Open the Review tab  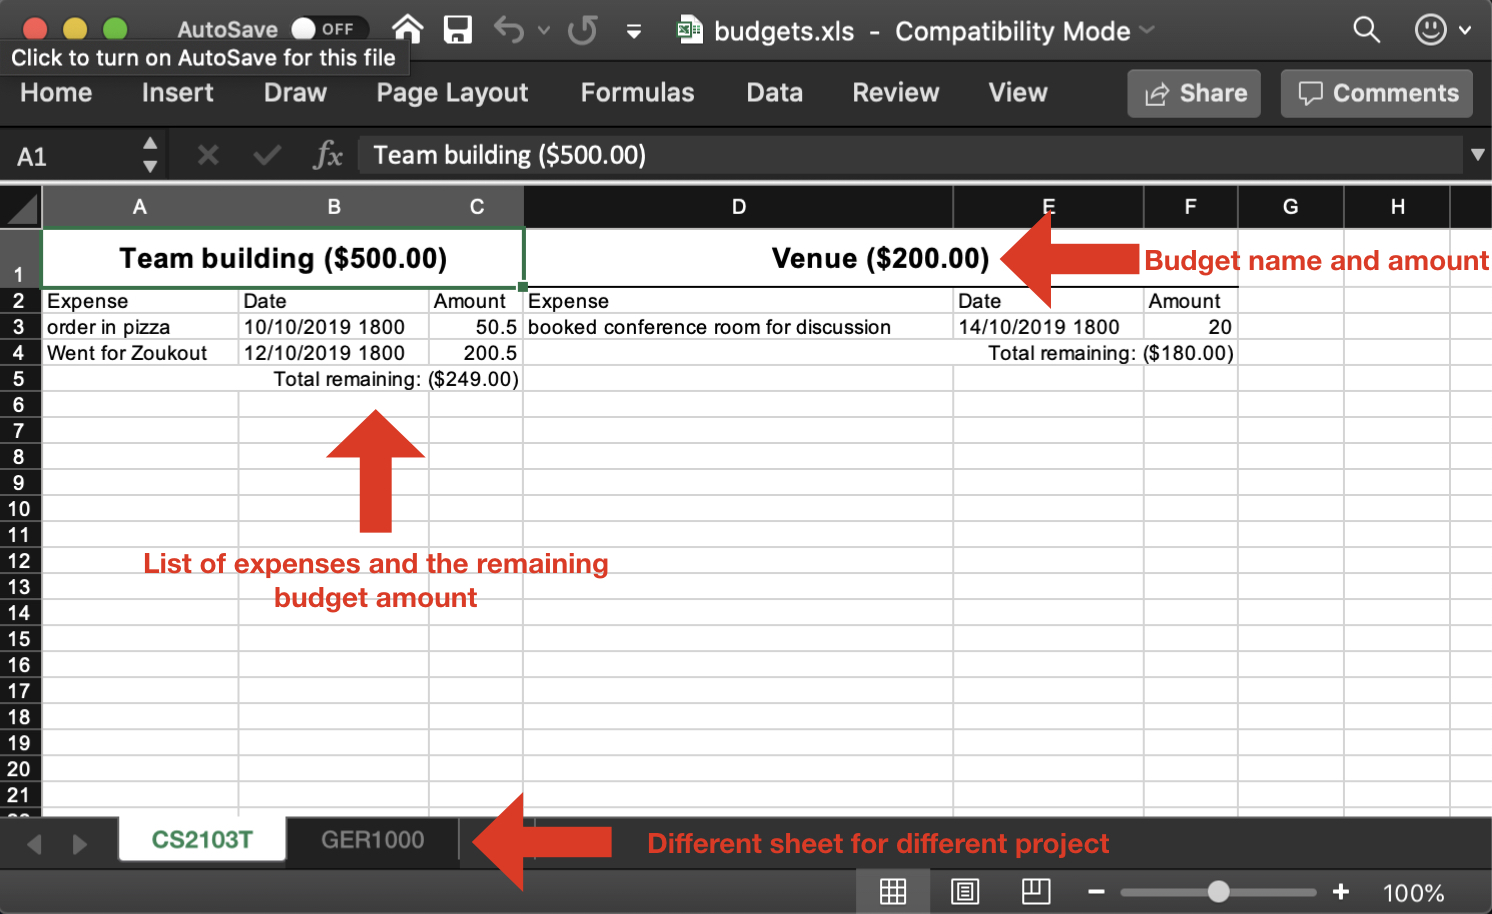(x=895, y=93)
